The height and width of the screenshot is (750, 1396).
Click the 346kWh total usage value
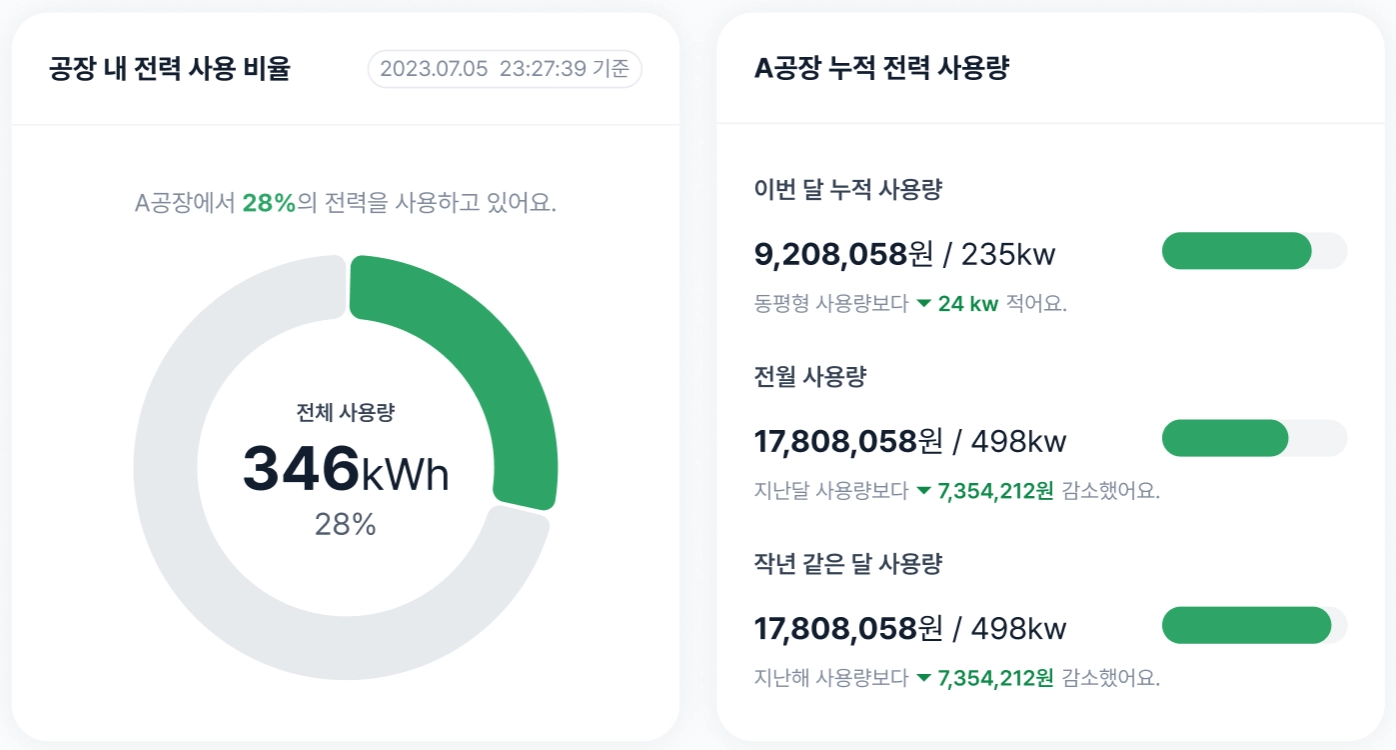pos(346,468)
